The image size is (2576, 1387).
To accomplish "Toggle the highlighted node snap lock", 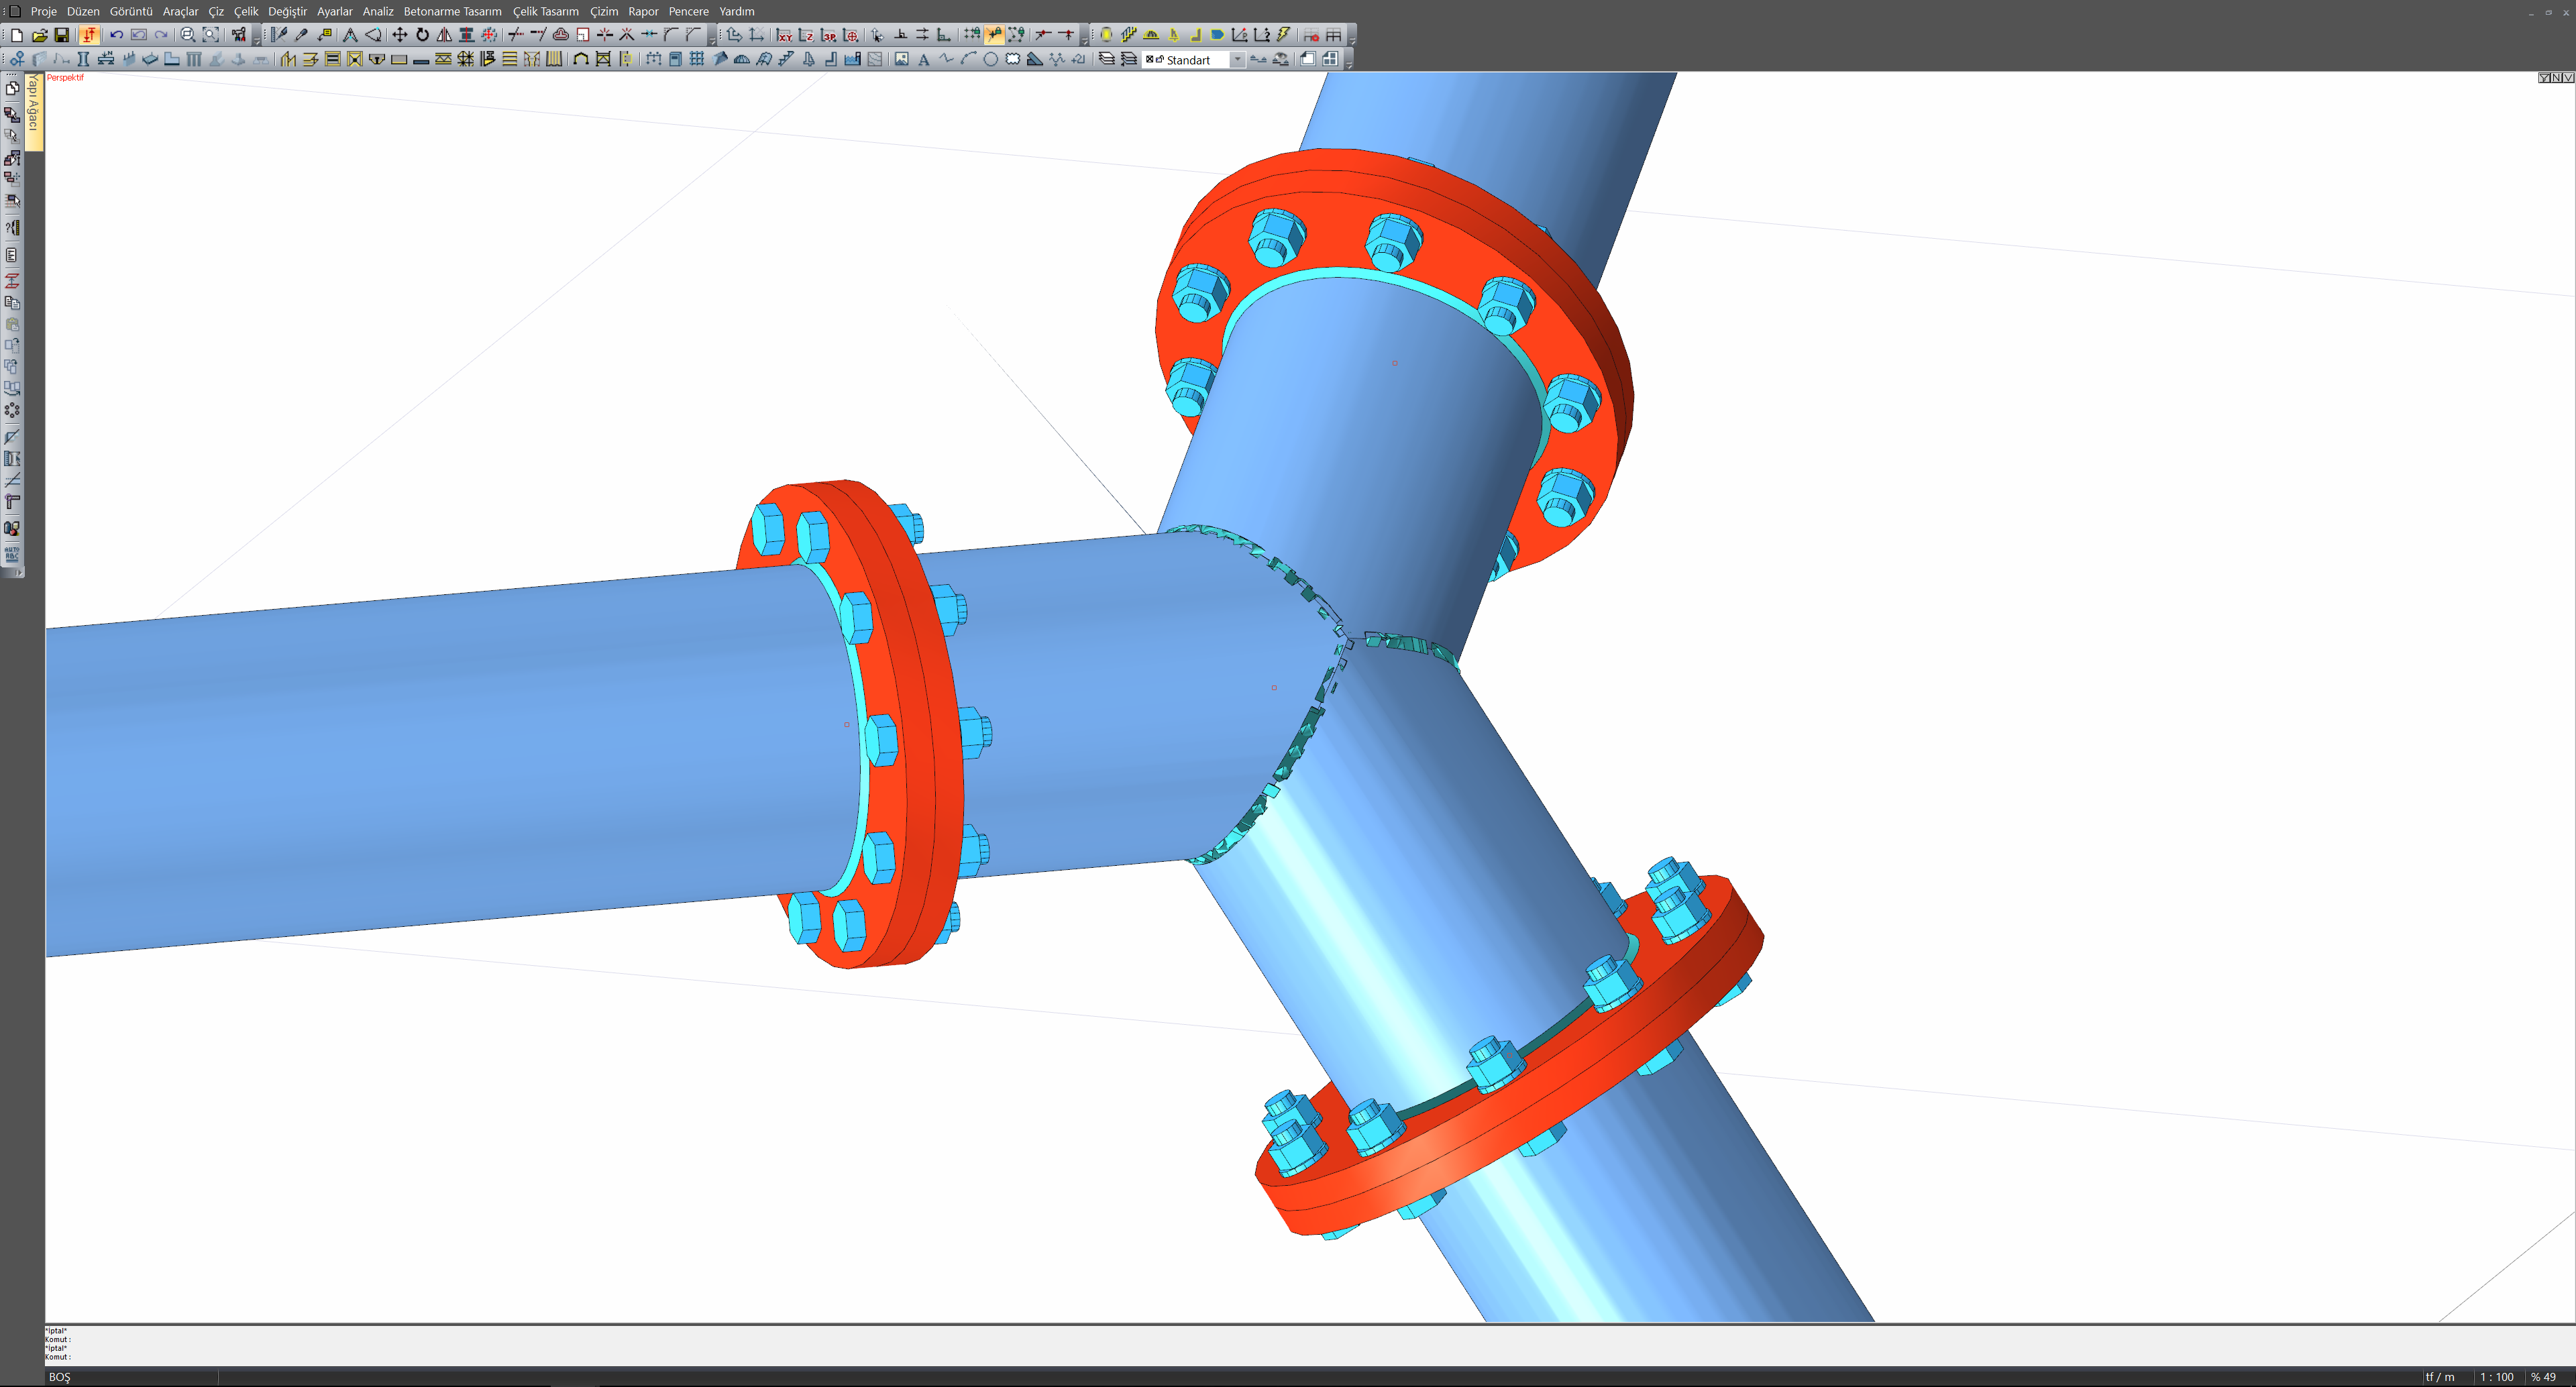I will pos(994,35).
